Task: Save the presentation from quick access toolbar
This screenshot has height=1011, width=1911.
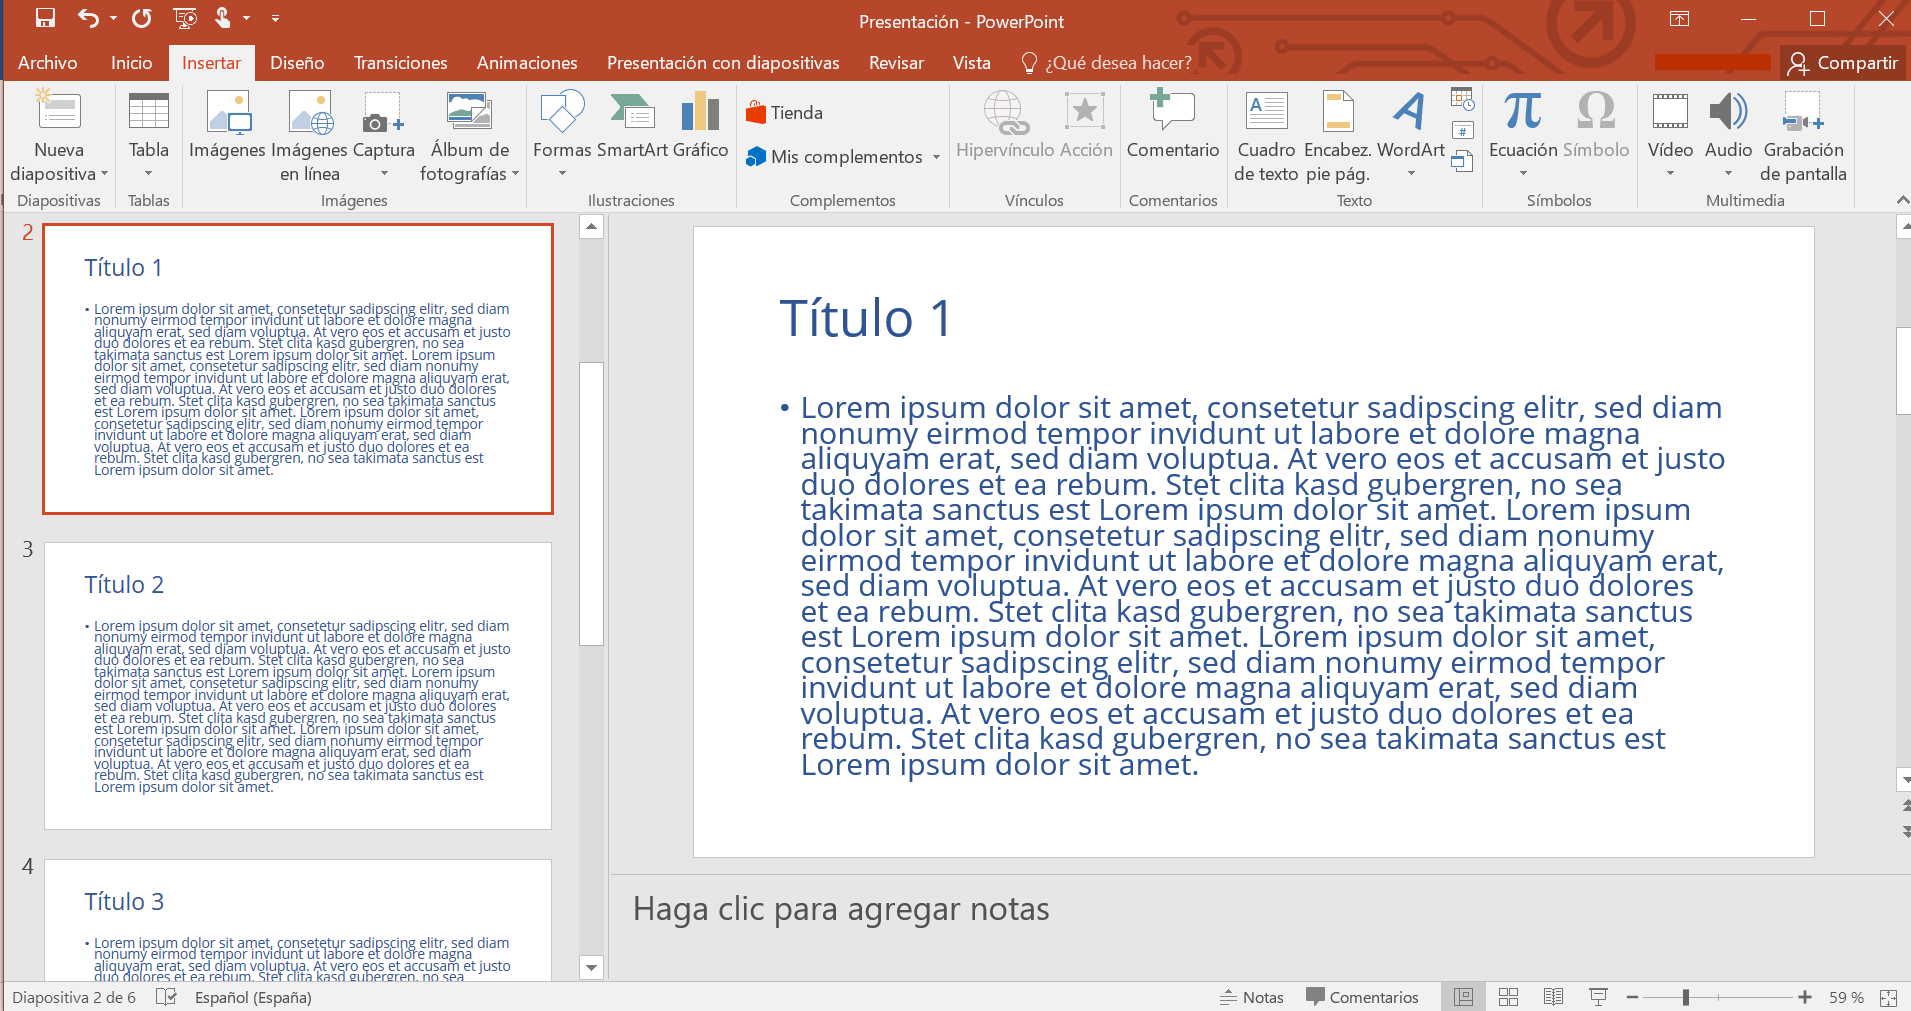Action: click(x=45, y=18)
